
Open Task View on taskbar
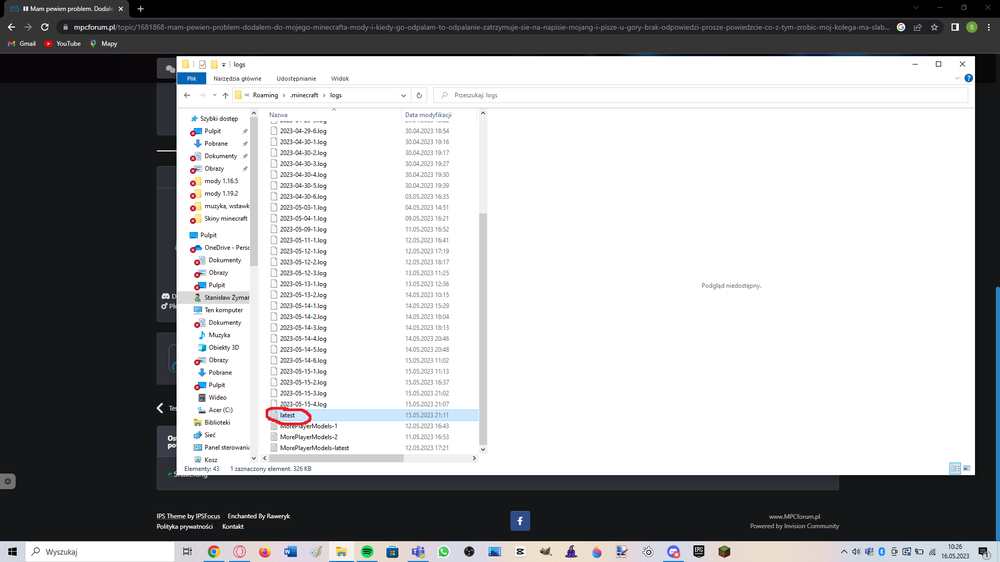pos(187,552)
